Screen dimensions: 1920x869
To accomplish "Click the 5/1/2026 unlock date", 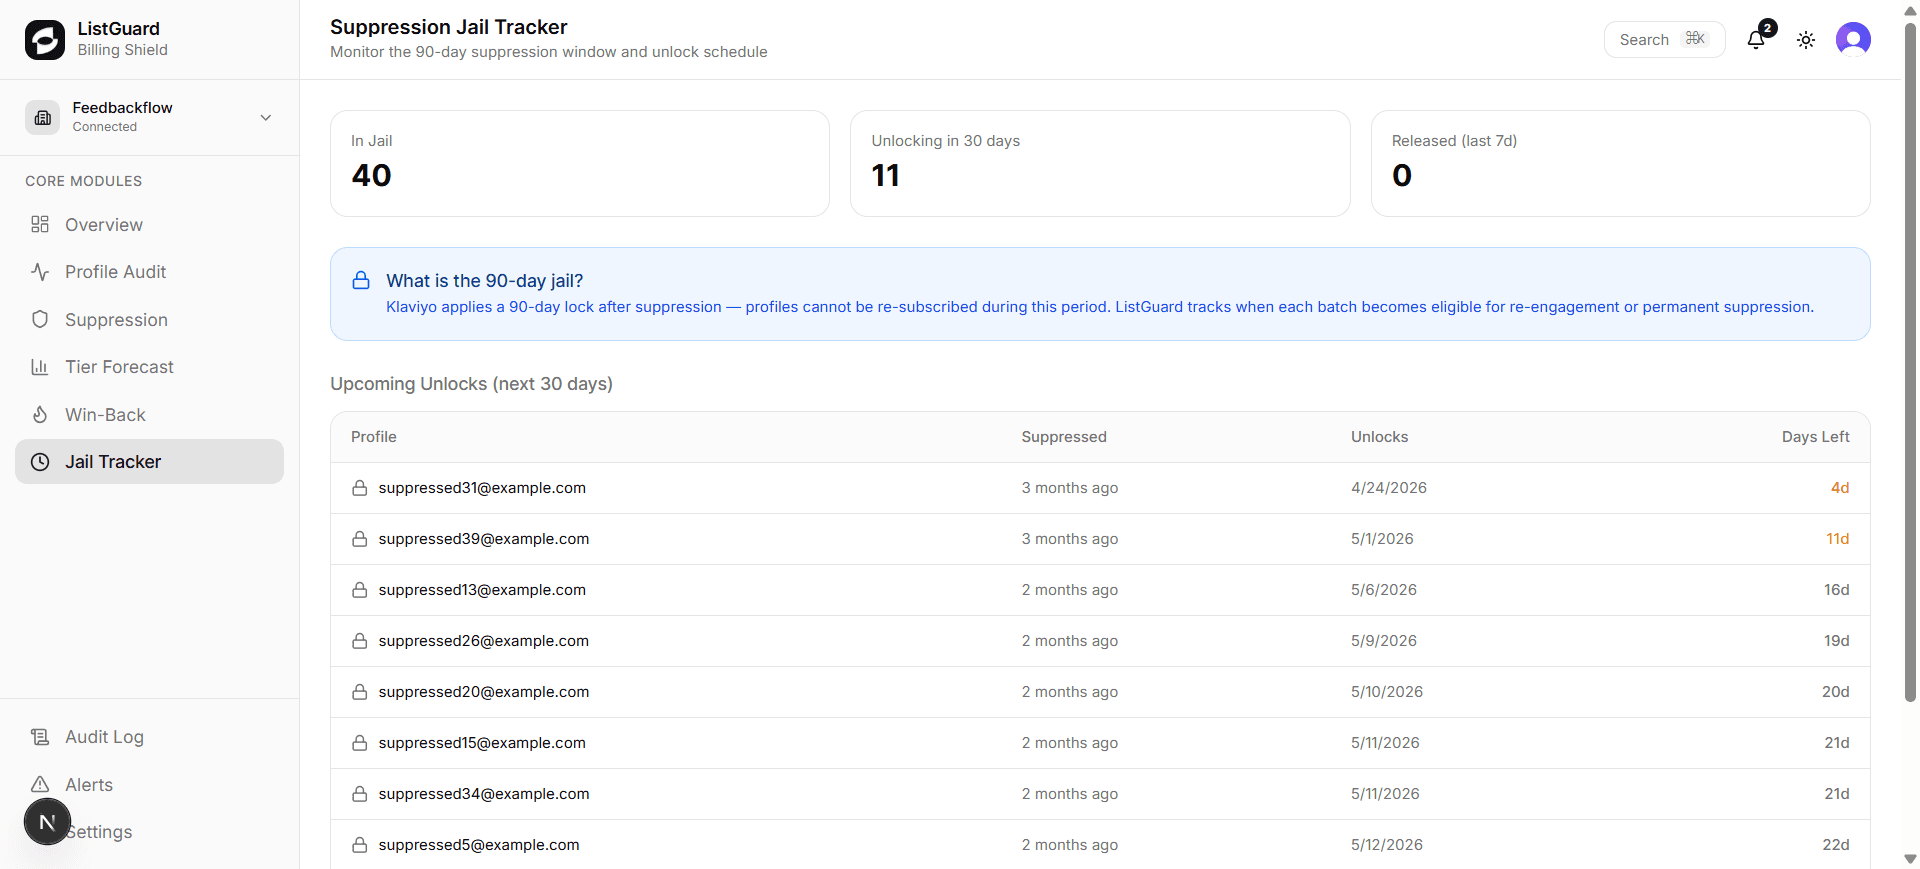I will coord(1382,539).
